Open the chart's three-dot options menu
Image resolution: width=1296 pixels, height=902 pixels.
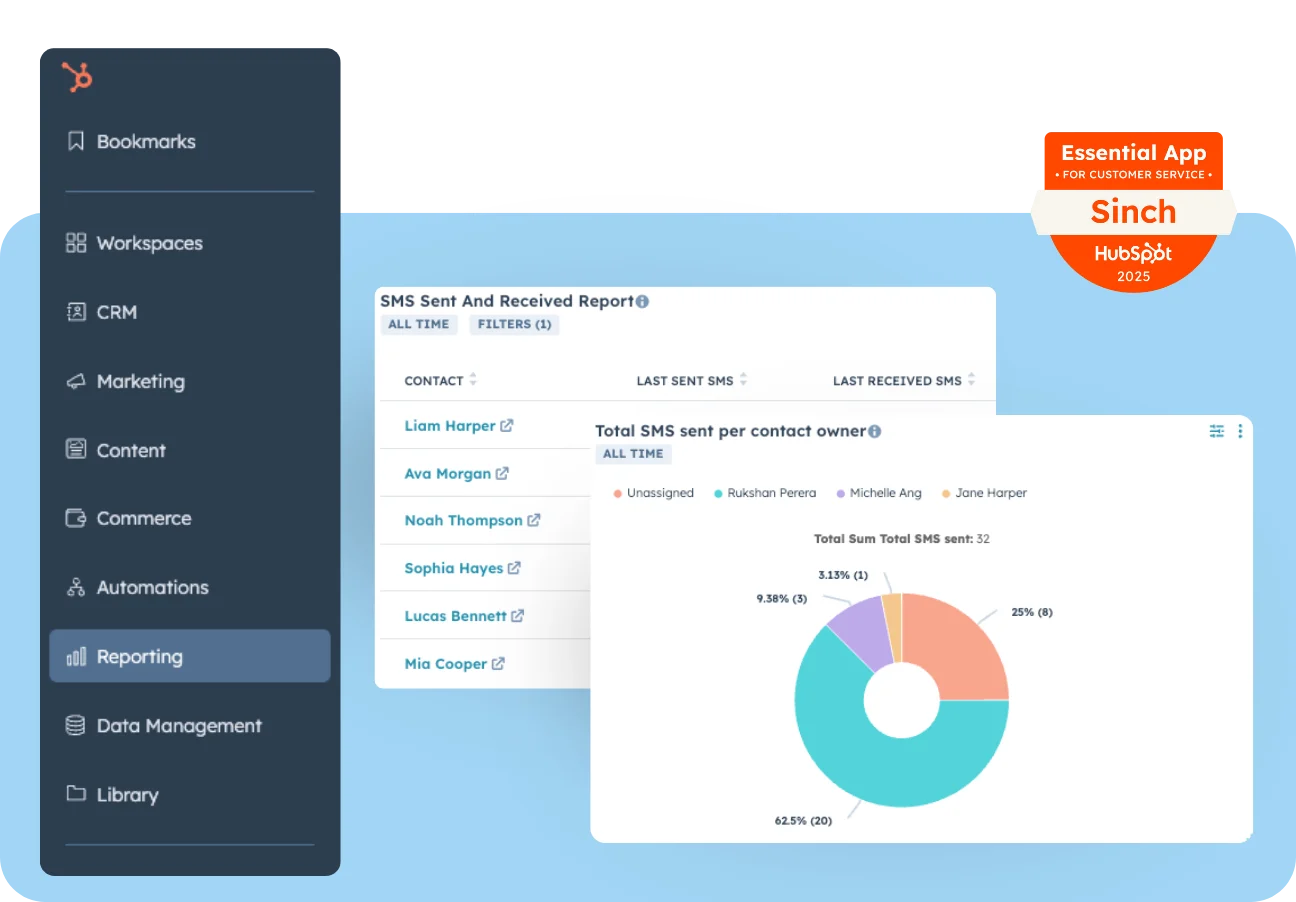click(x=1240, y=431)
